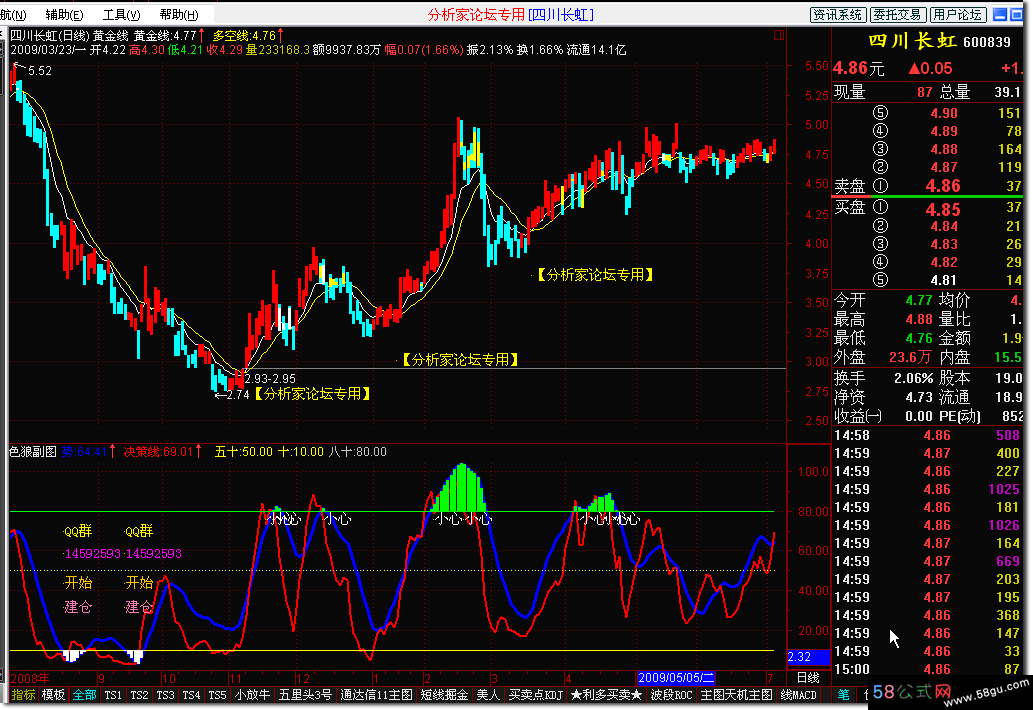Switch to the TS4 tab
This screenshot has height=710, width=1033.
(191, 695)
